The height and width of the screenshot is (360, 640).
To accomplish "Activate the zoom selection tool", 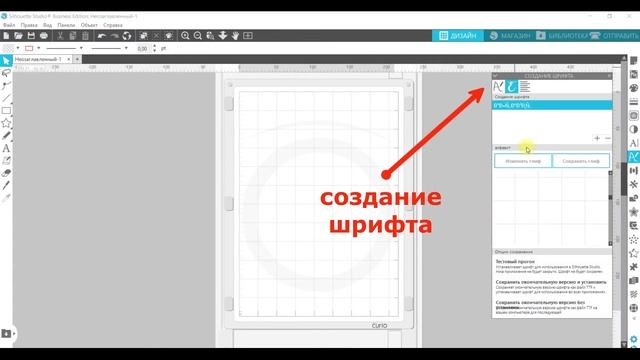I will point(210,36).
